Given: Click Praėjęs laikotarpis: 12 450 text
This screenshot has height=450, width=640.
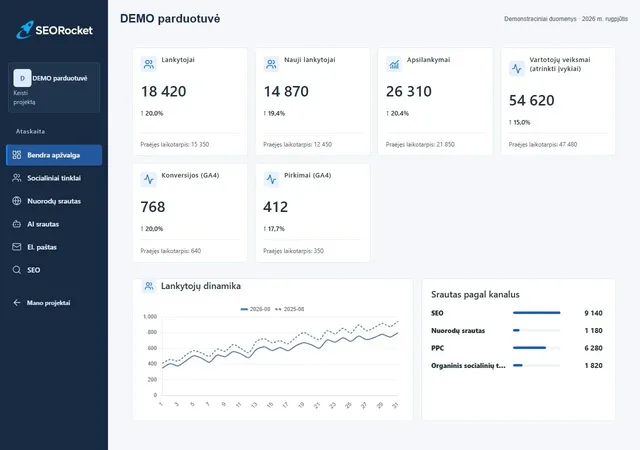Looking at the screenshot, I should [298, 145].
